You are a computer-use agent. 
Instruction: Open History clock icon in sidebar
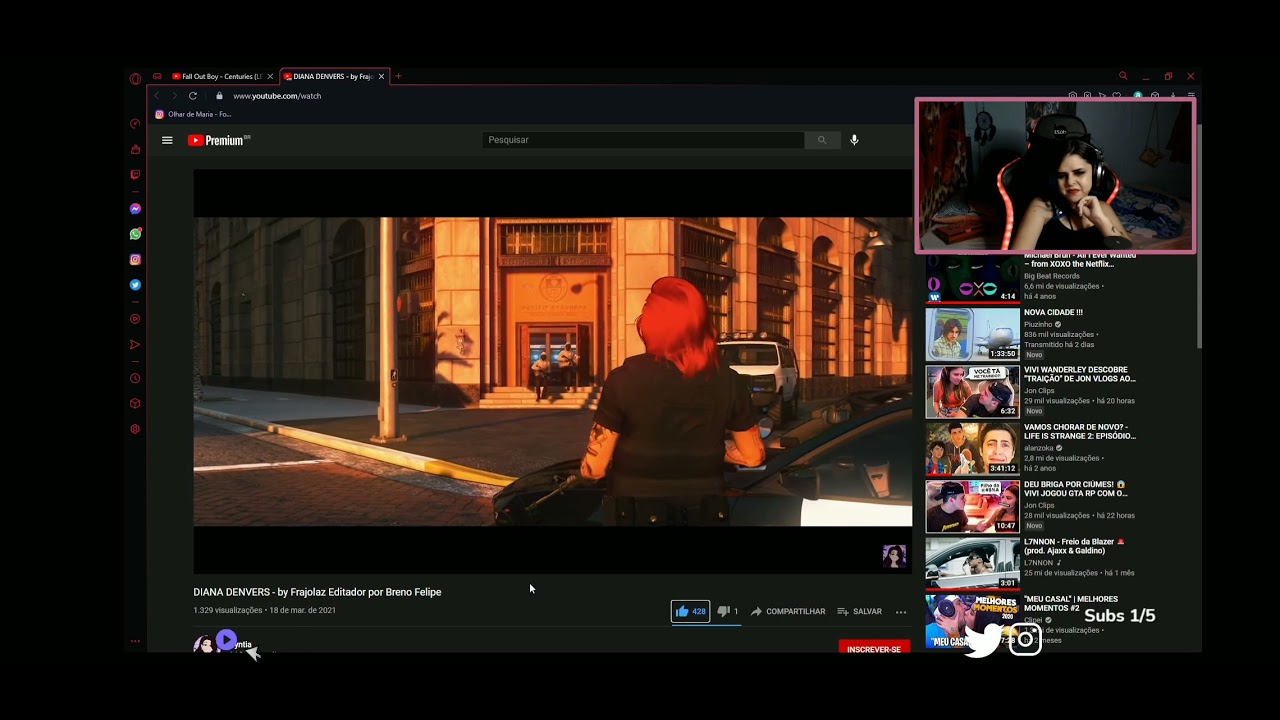135,379
